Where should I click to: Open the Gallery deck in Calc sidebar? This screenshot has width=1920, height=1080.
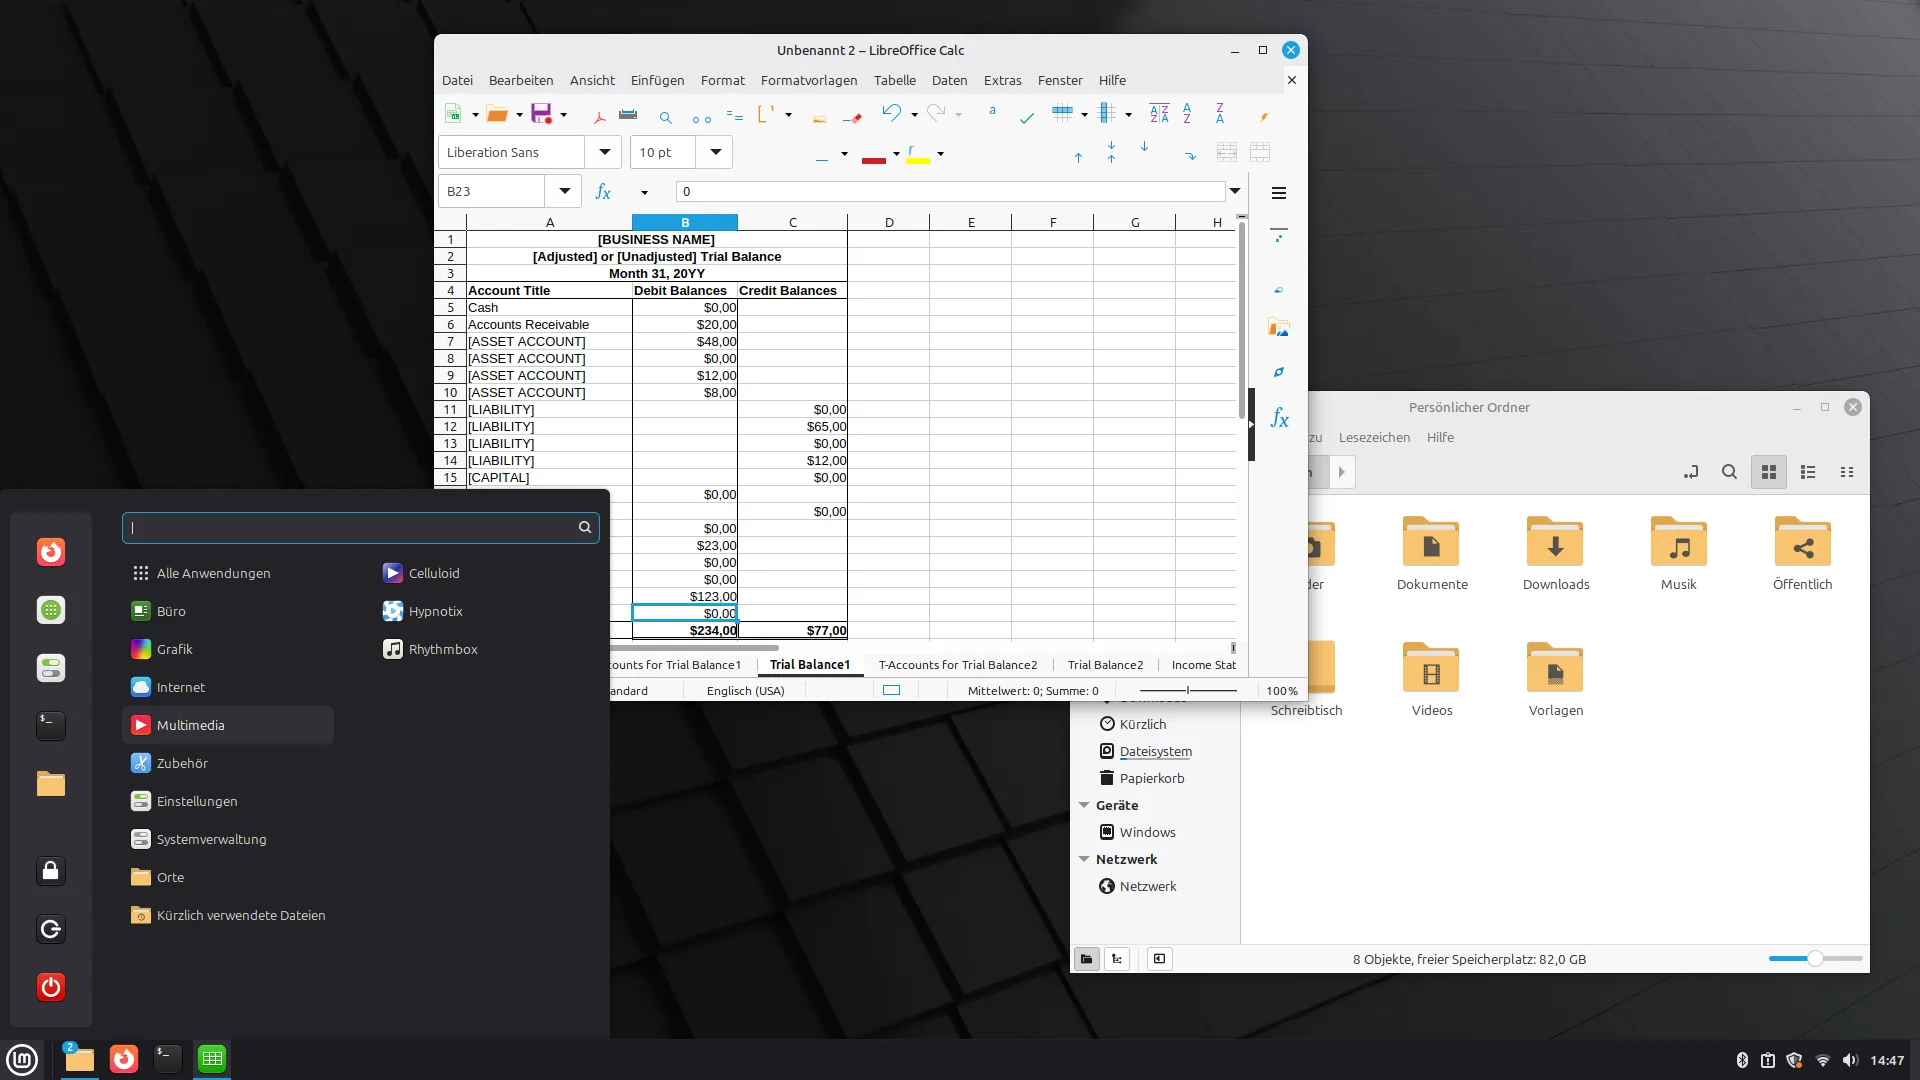(1279, 328)
